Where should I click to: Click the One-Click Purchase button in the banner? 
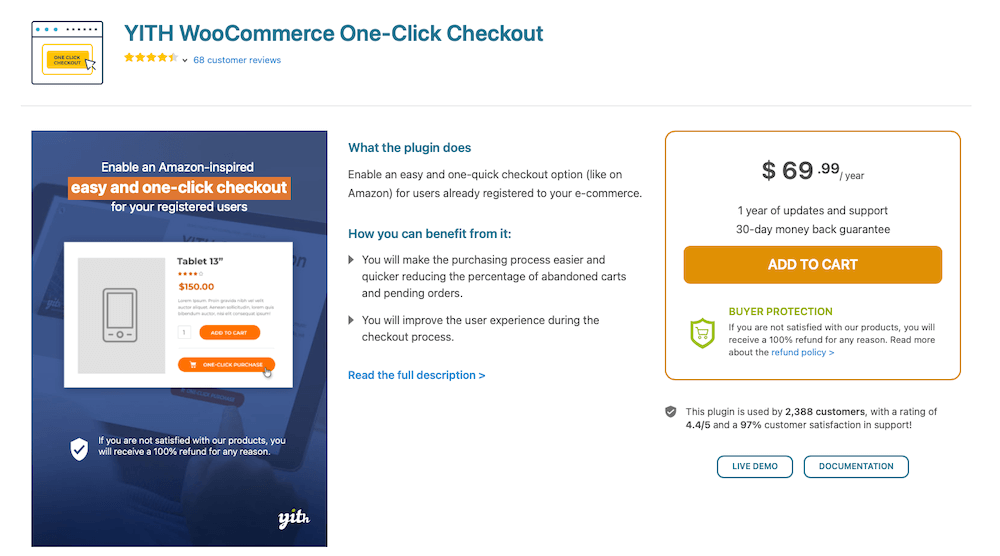point(226,365)
